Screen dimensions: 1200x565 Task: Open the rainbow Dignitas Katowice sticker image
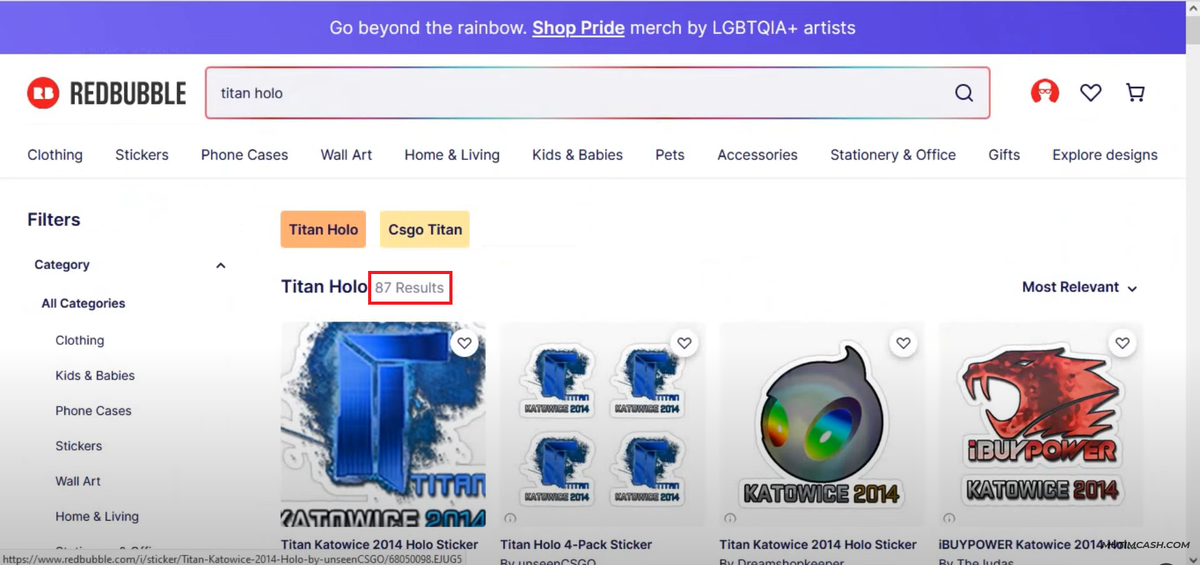pyautogui.click(x=822, y=424)
